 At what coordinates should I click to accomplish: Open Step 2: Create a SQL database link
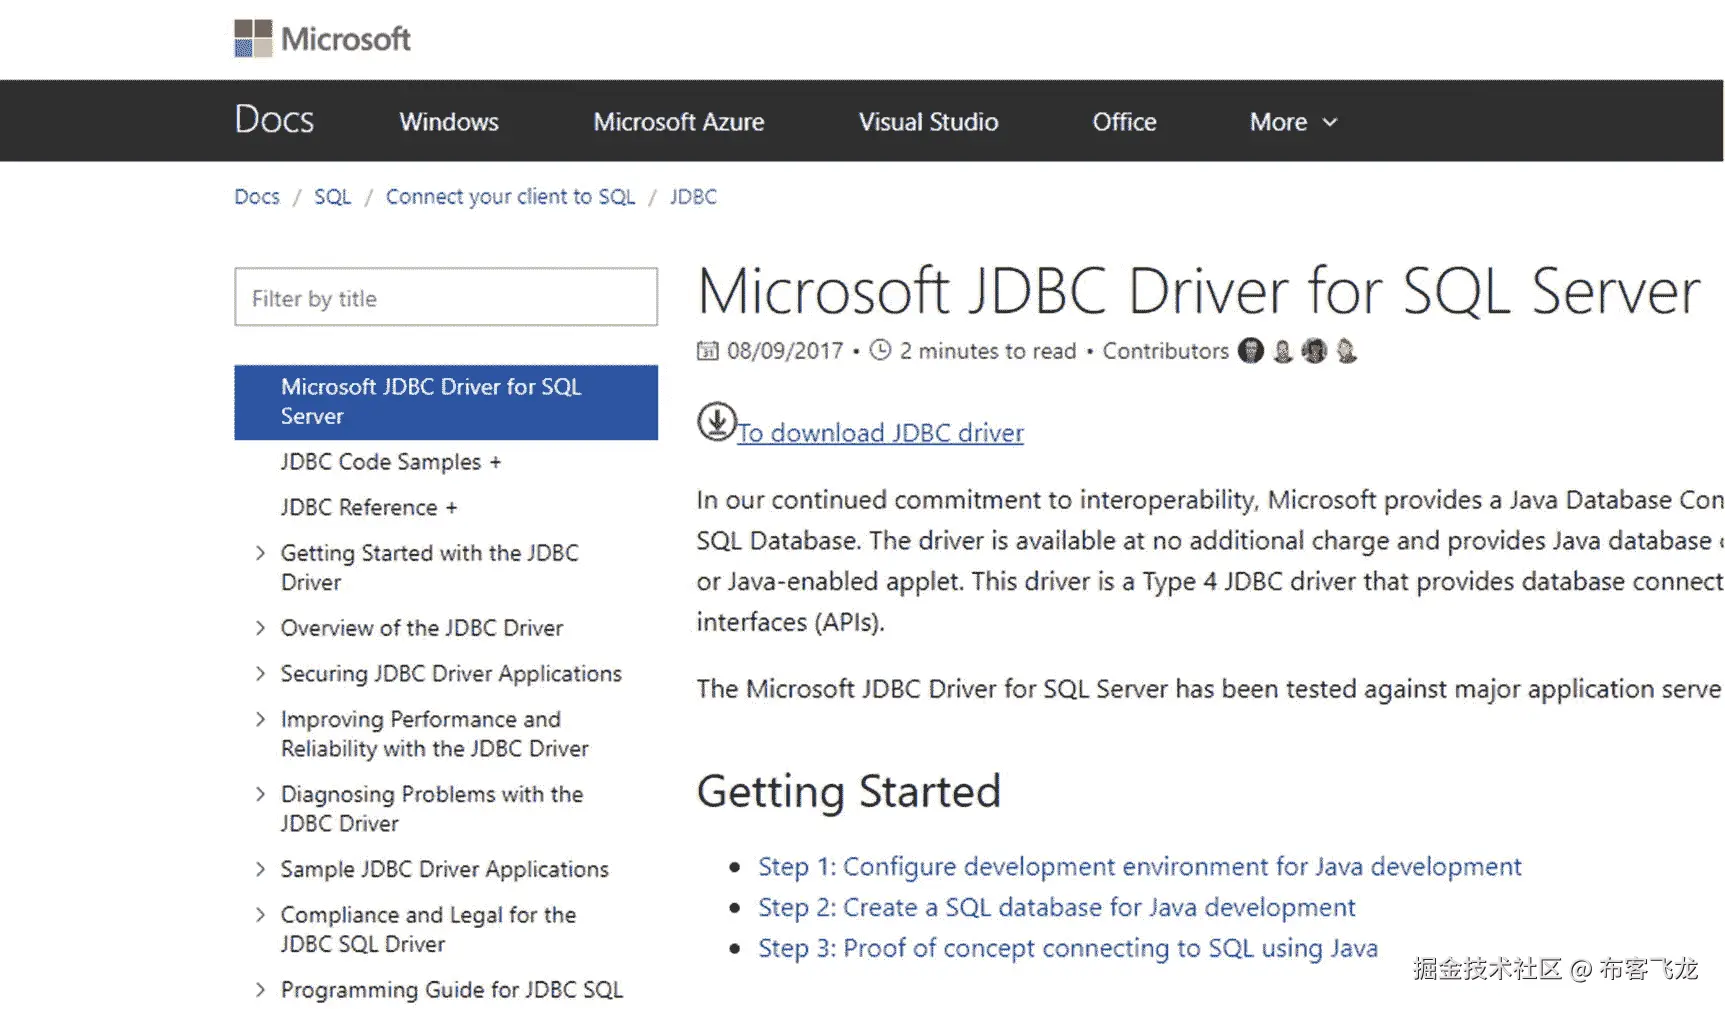click(x=1057, y=907)
